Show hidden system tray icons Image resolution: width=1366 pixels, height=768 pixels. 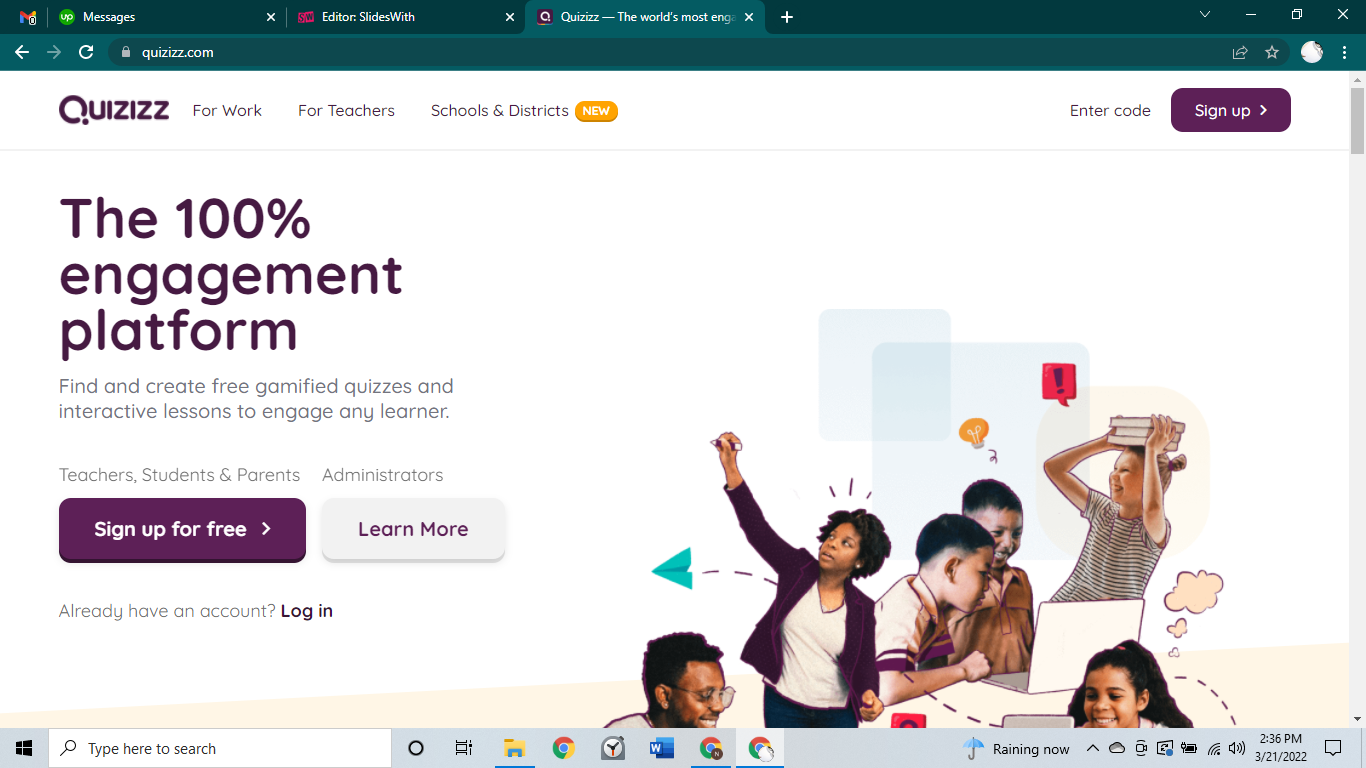tap(1093, 748)
